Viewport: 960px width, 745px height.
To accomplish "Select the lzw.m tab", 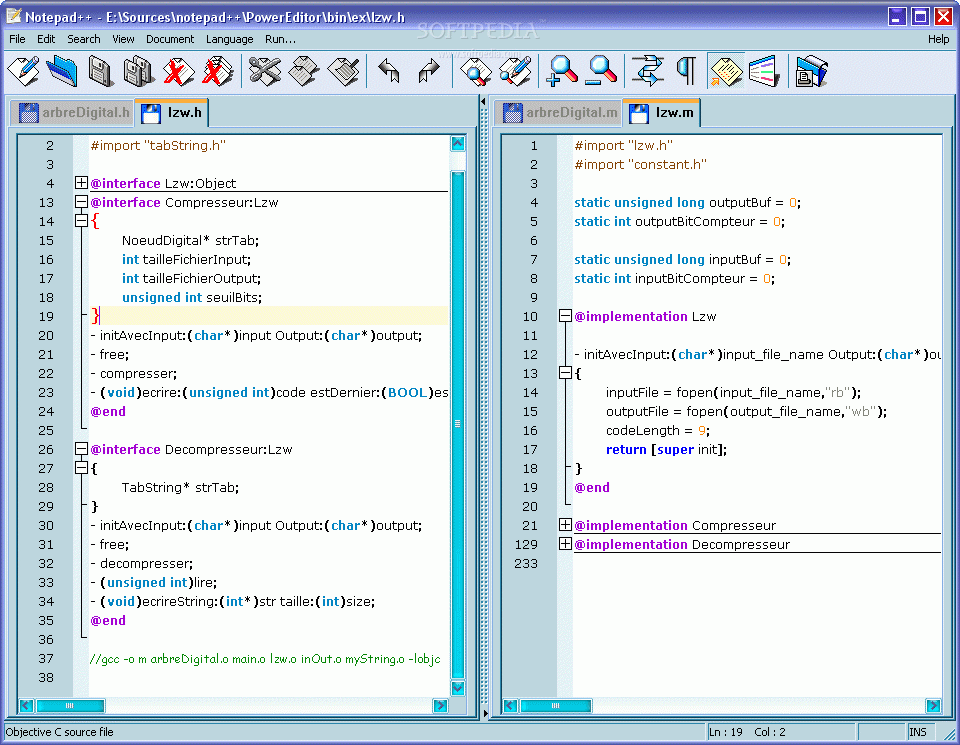I will click(x=662, y=113).
